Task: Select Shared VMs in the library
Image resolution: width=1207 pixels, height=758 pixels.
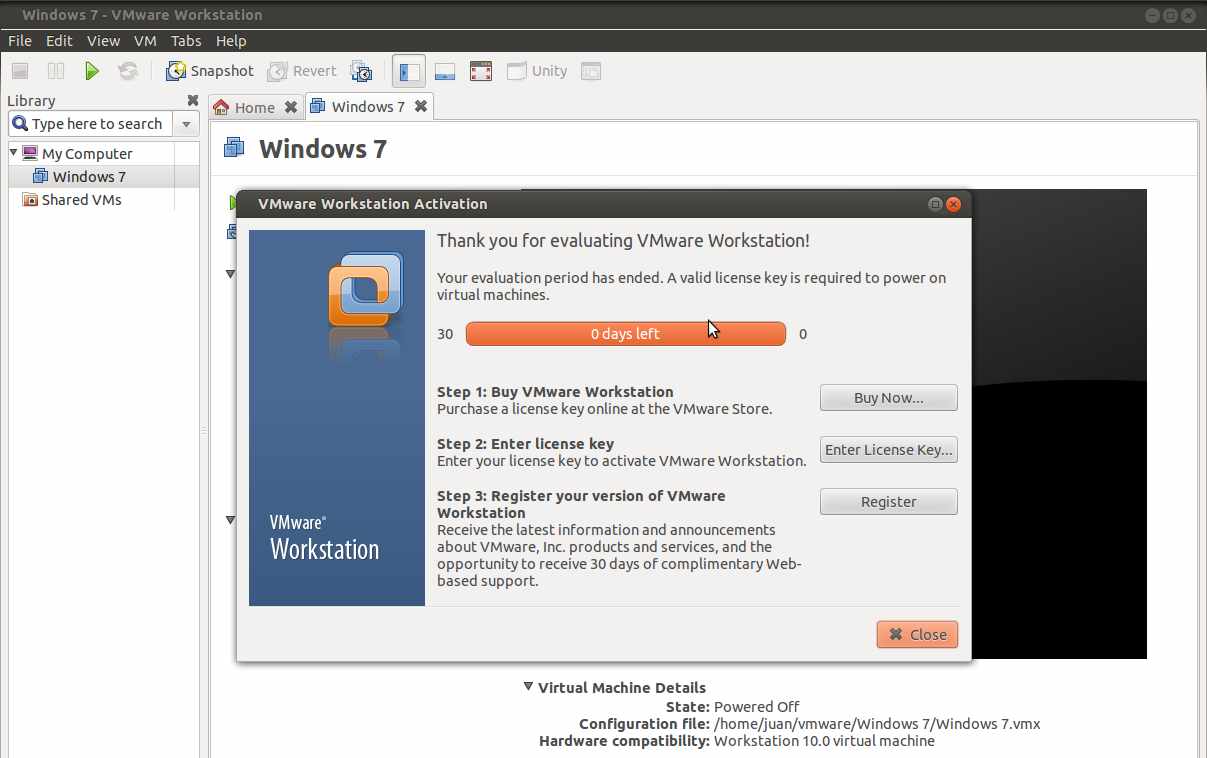Action: click(x=81, y=199)
